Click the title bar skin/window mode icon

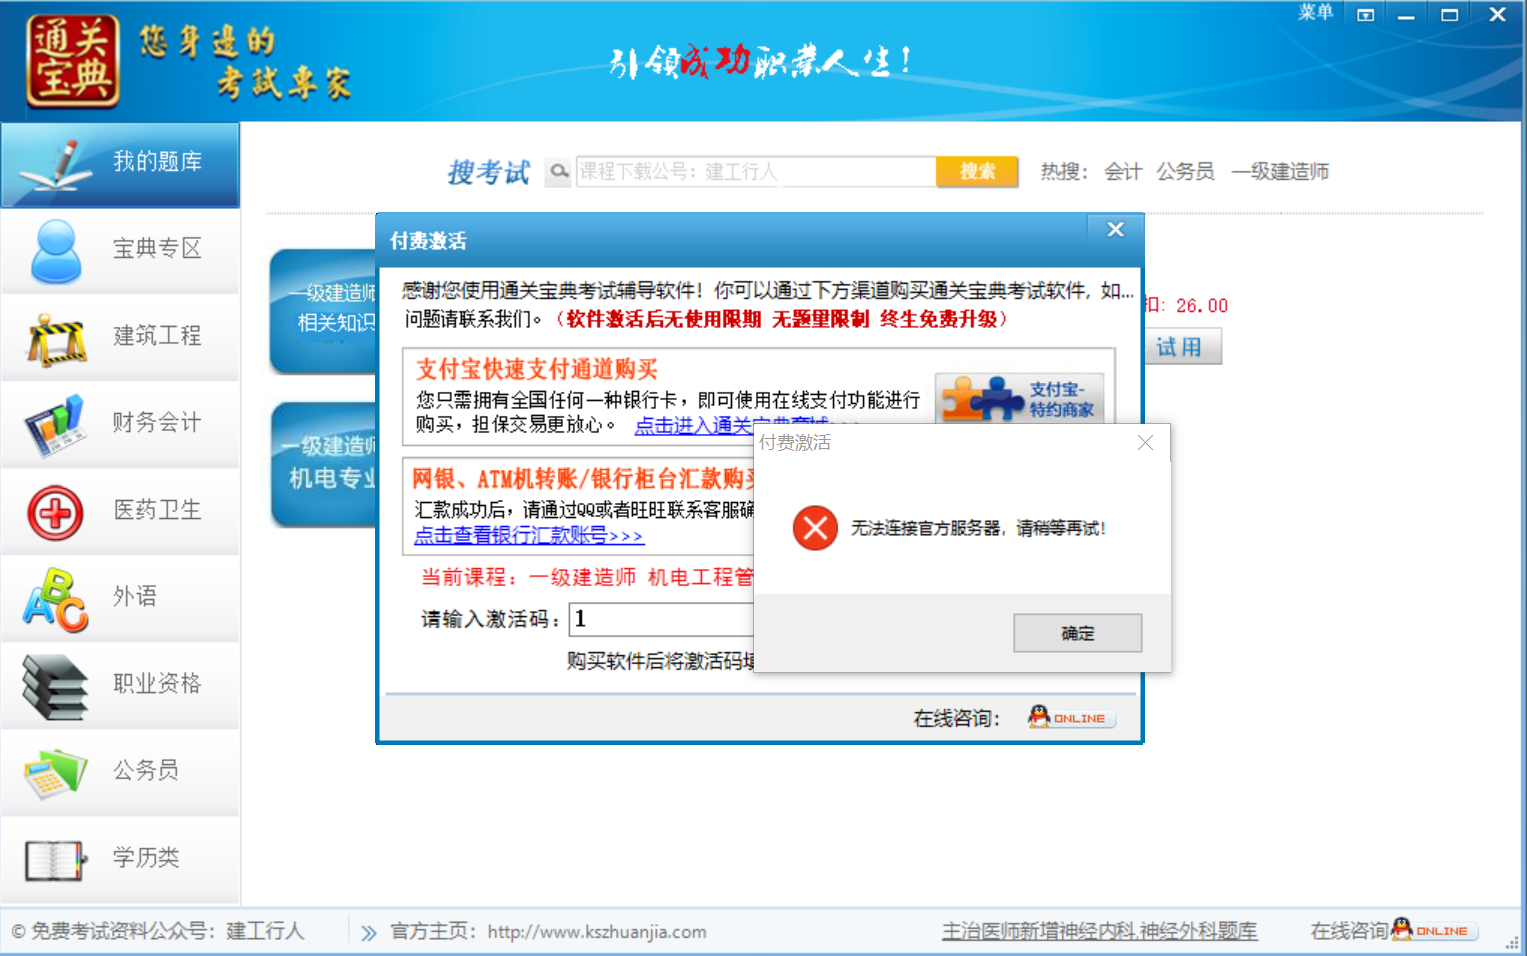1365,14
